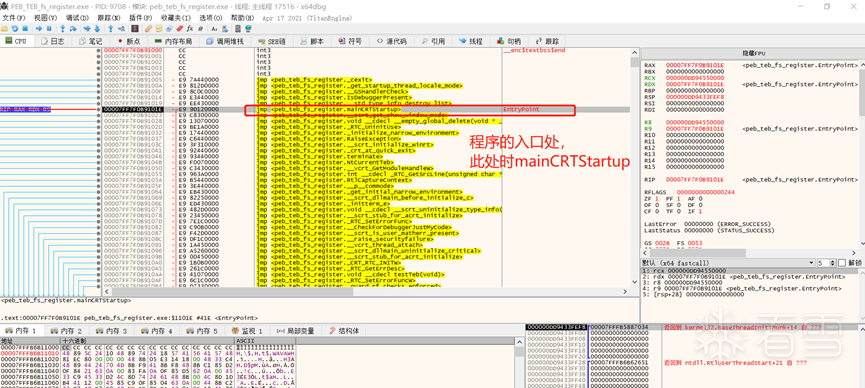This screenshot has height=388, width=865.
Task: Step into using the step-into toolbar icon
Action: (x=63, y=28)
